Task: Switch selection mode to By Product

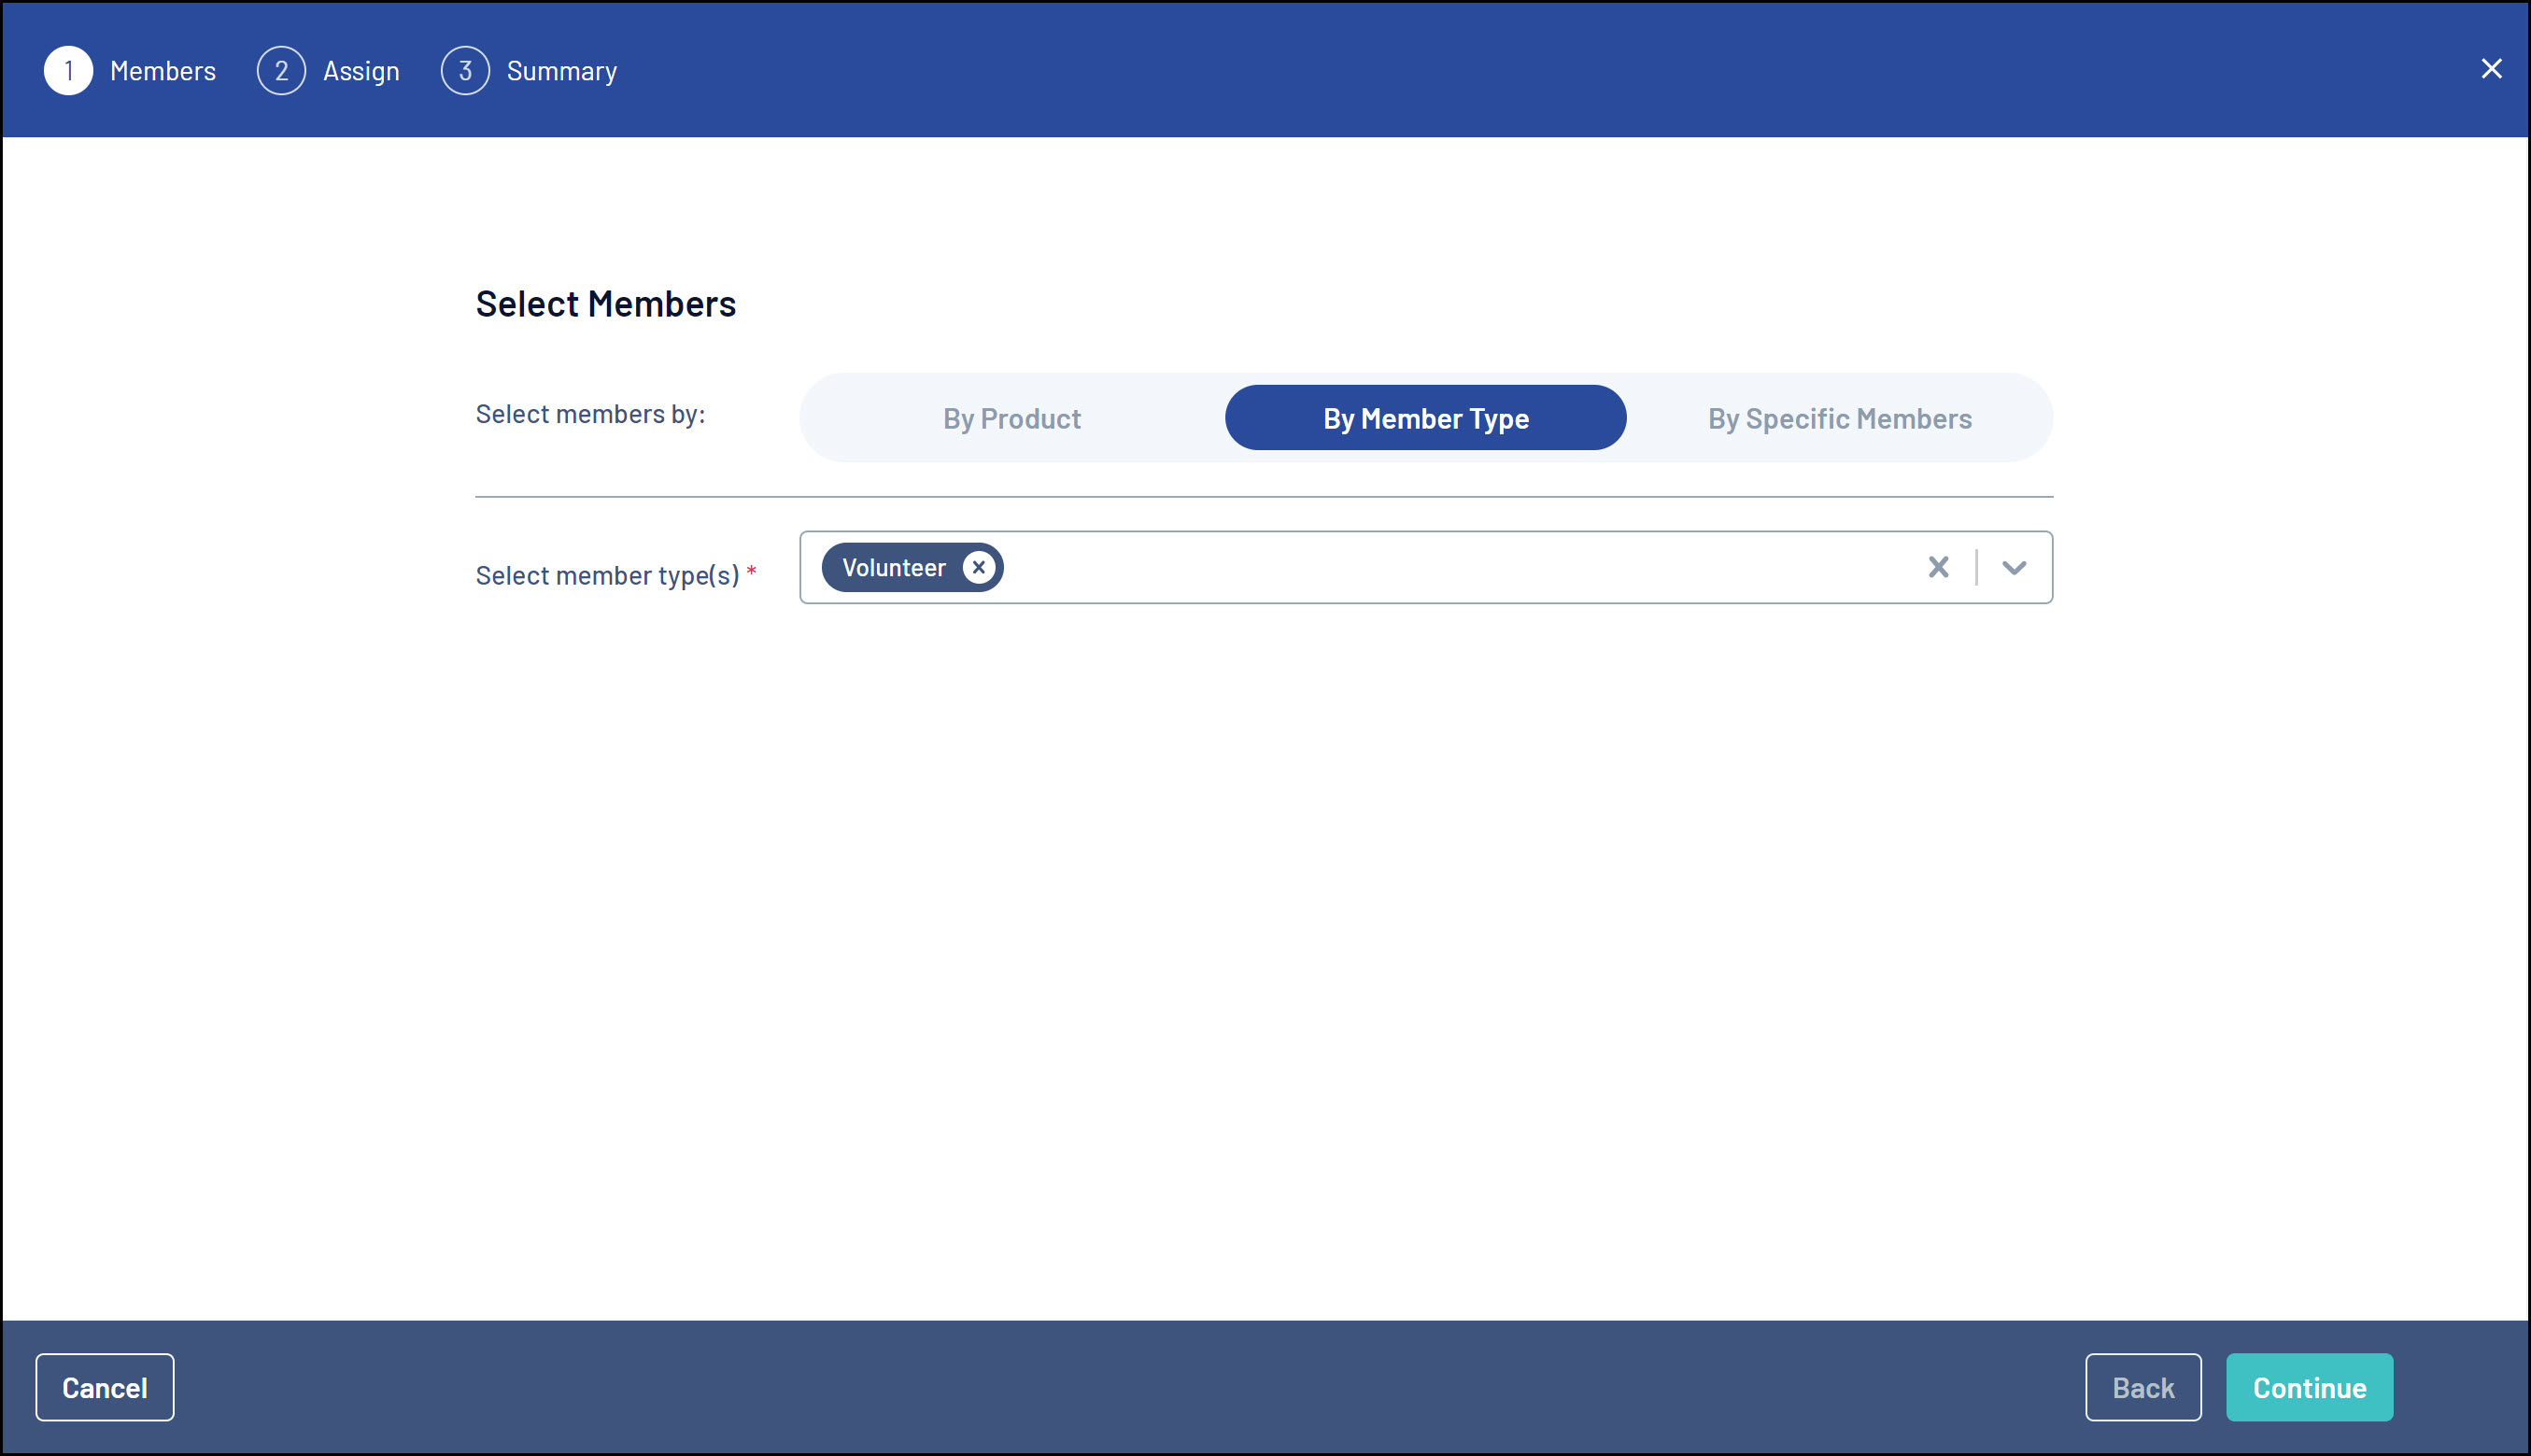Action: pyautogui.click(x=1011, y=419)
